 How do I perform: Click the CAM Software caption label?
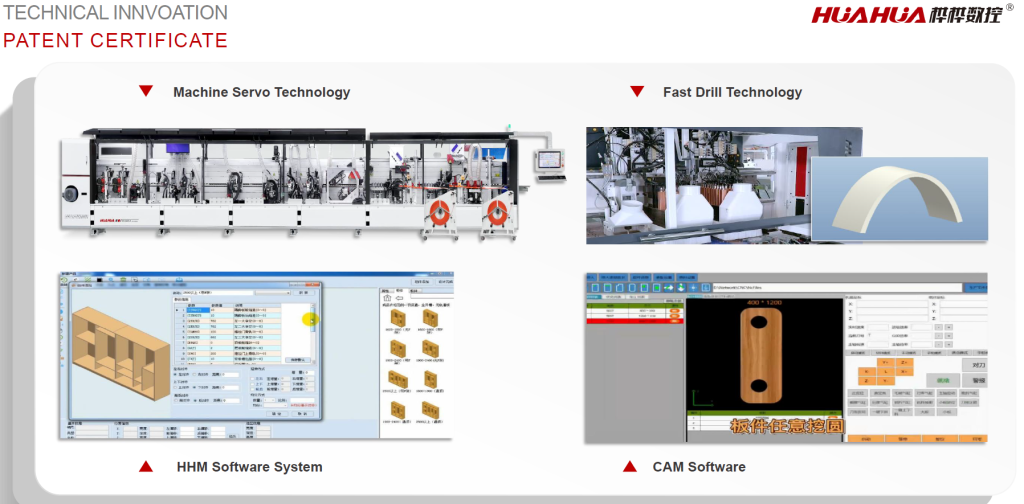coord(698,467)
